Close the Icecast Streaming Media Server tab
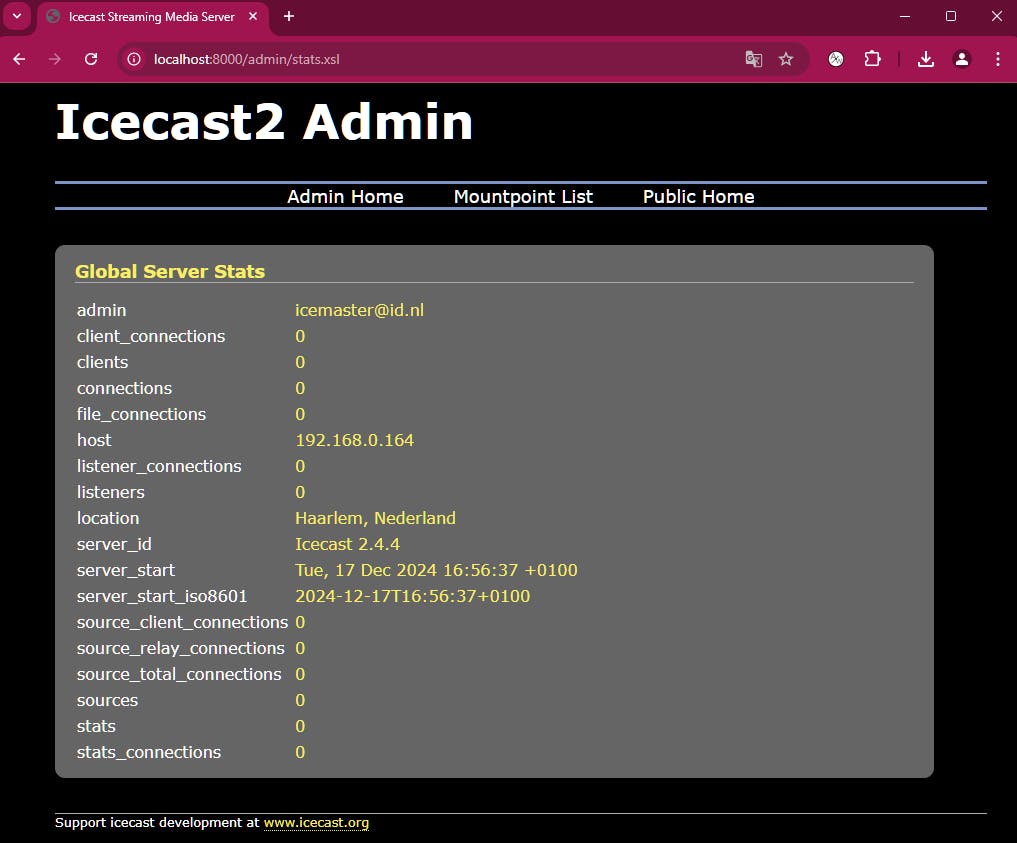Viewport: 1017px width, 843px height. coord(254,16)
